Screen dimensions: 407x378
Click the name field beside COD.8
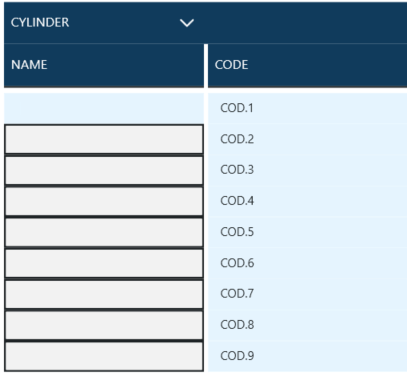(x=104, y=325)
